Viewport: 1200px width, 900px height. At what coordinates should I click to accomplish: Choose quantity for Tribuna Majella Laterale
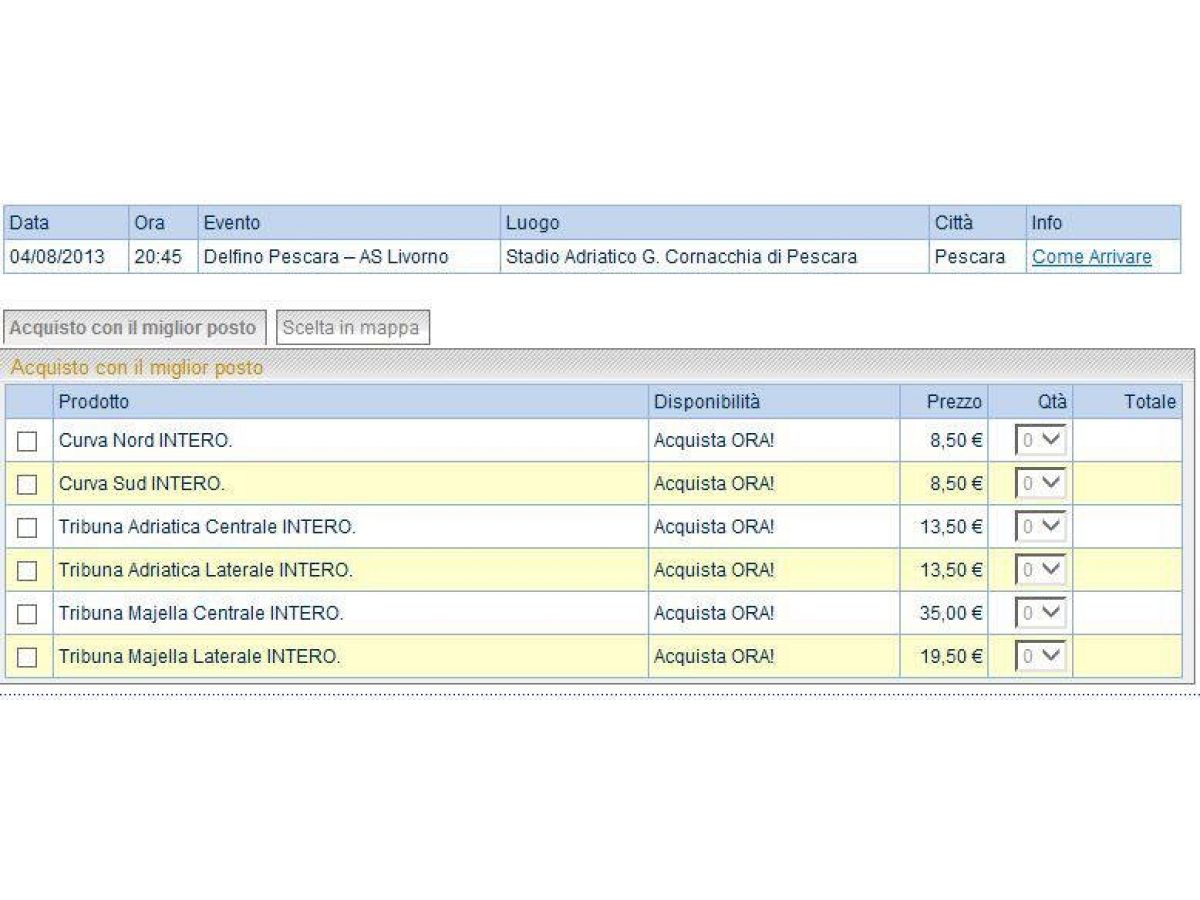click(x=1041, y=657)
